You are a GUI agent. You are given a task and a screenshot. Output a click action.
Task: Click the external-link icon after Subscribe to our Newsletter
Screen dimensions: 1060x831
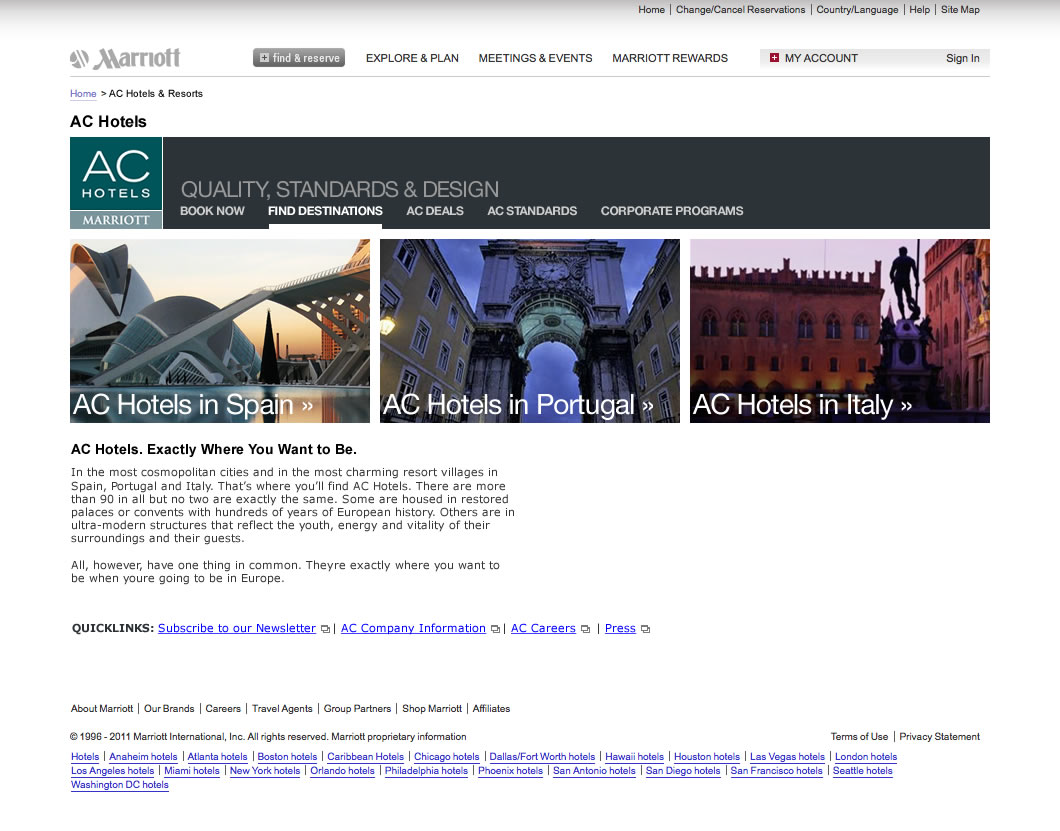(325, 629)
